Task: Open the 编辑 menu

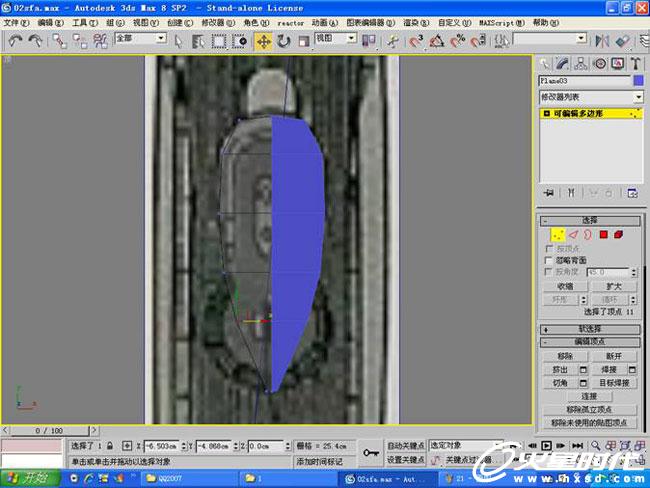Action: click(51, 23)
